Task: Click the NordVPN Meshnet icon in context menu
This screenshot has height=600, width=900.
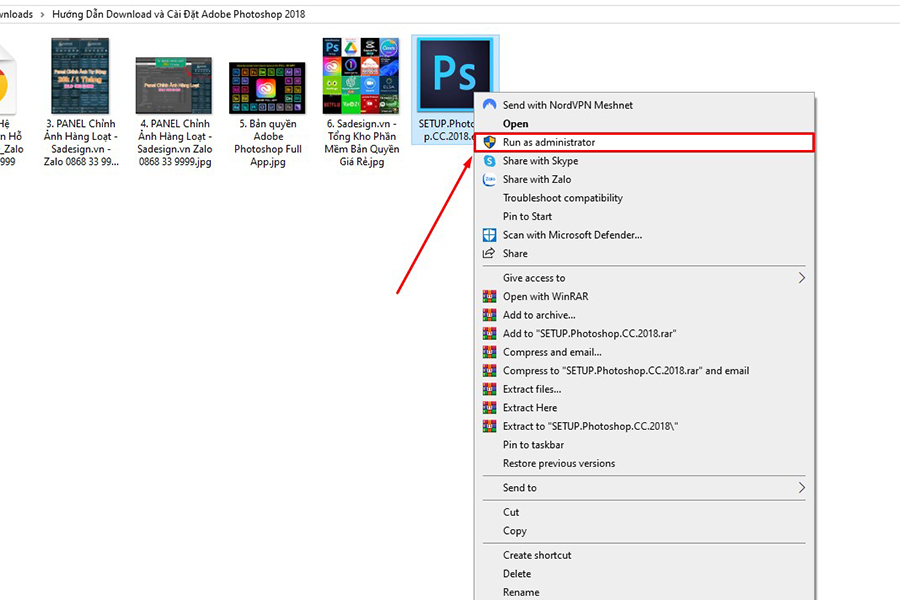Action: click(x=489, y=105)
